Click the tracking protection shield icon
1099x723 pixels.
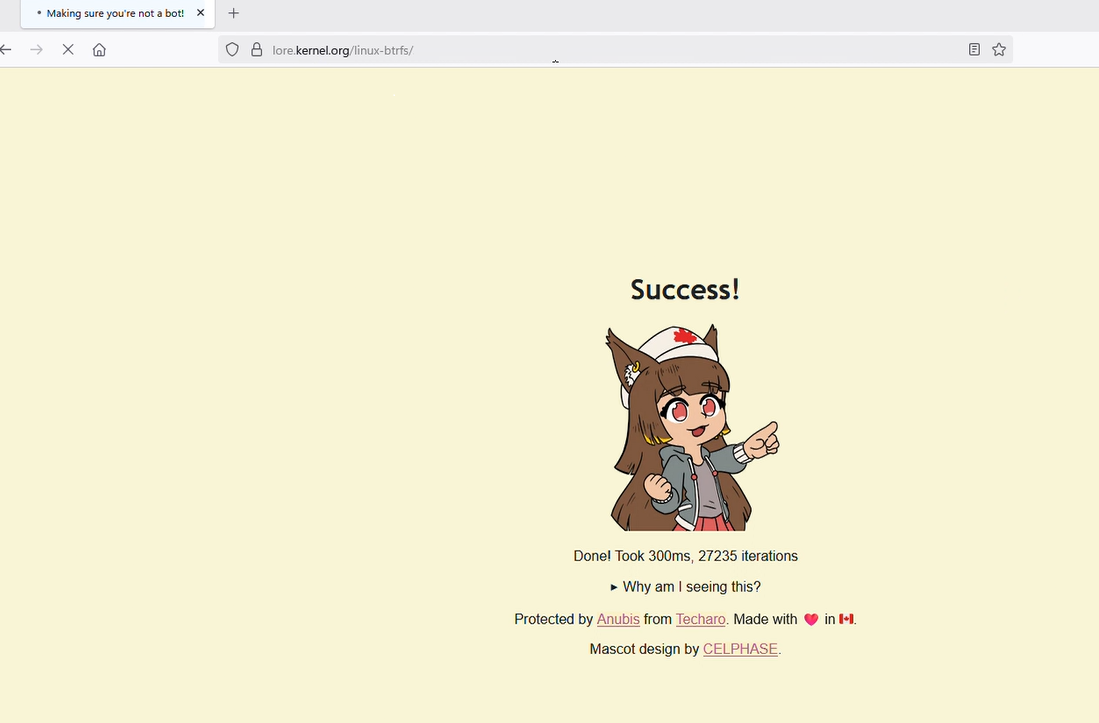232,50
